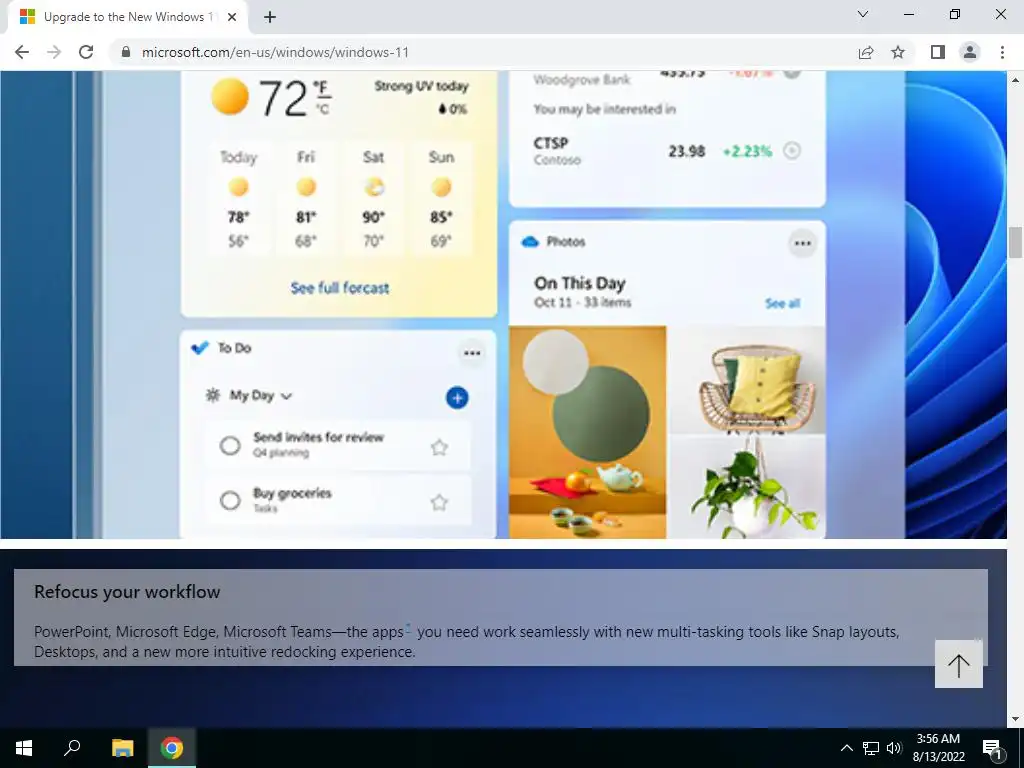Show hidden system tray icons
The height and width of the screenshot is (768, 1024).
pos(846,748)
